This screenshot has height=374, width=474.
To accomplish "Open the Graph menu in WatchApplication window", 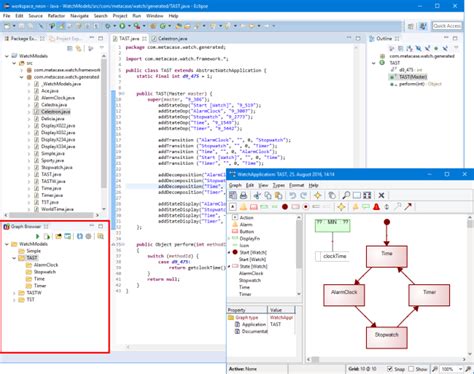I will click(x=235, y=185).
